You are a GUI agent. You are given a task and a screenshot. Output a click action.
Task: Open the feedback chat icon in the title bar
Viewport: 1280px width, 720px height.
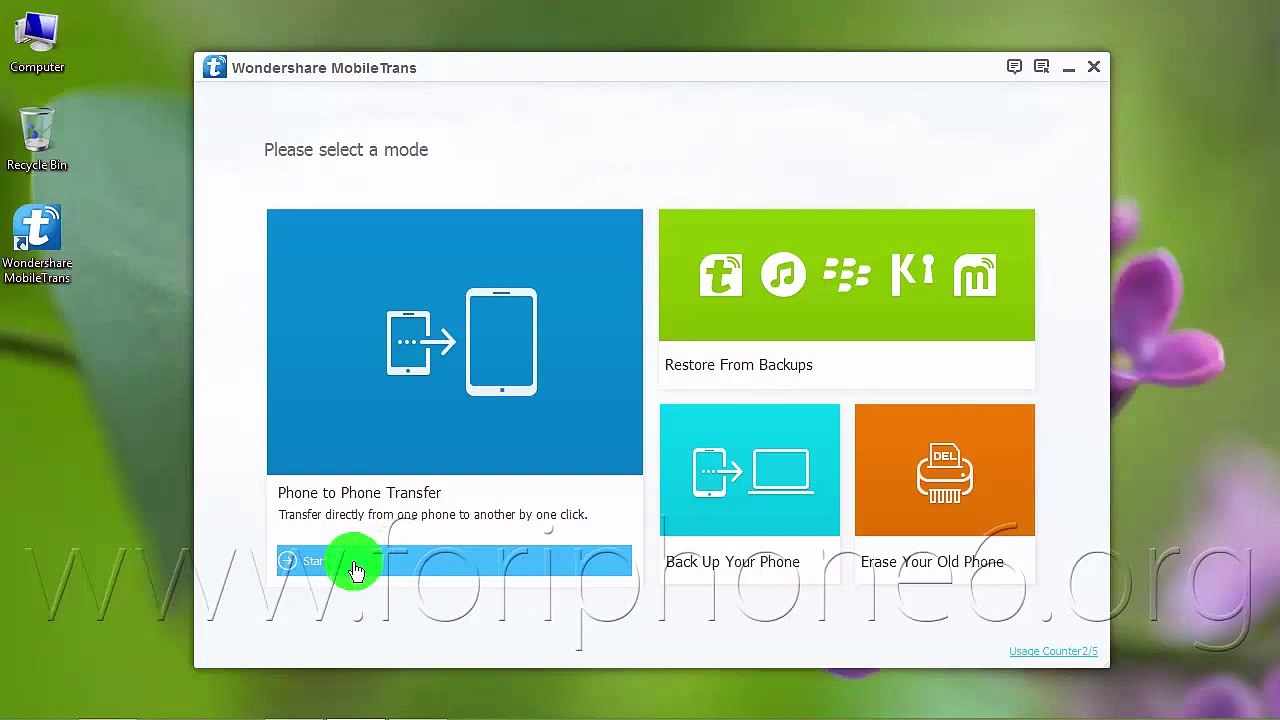[x=1014, y=67]
